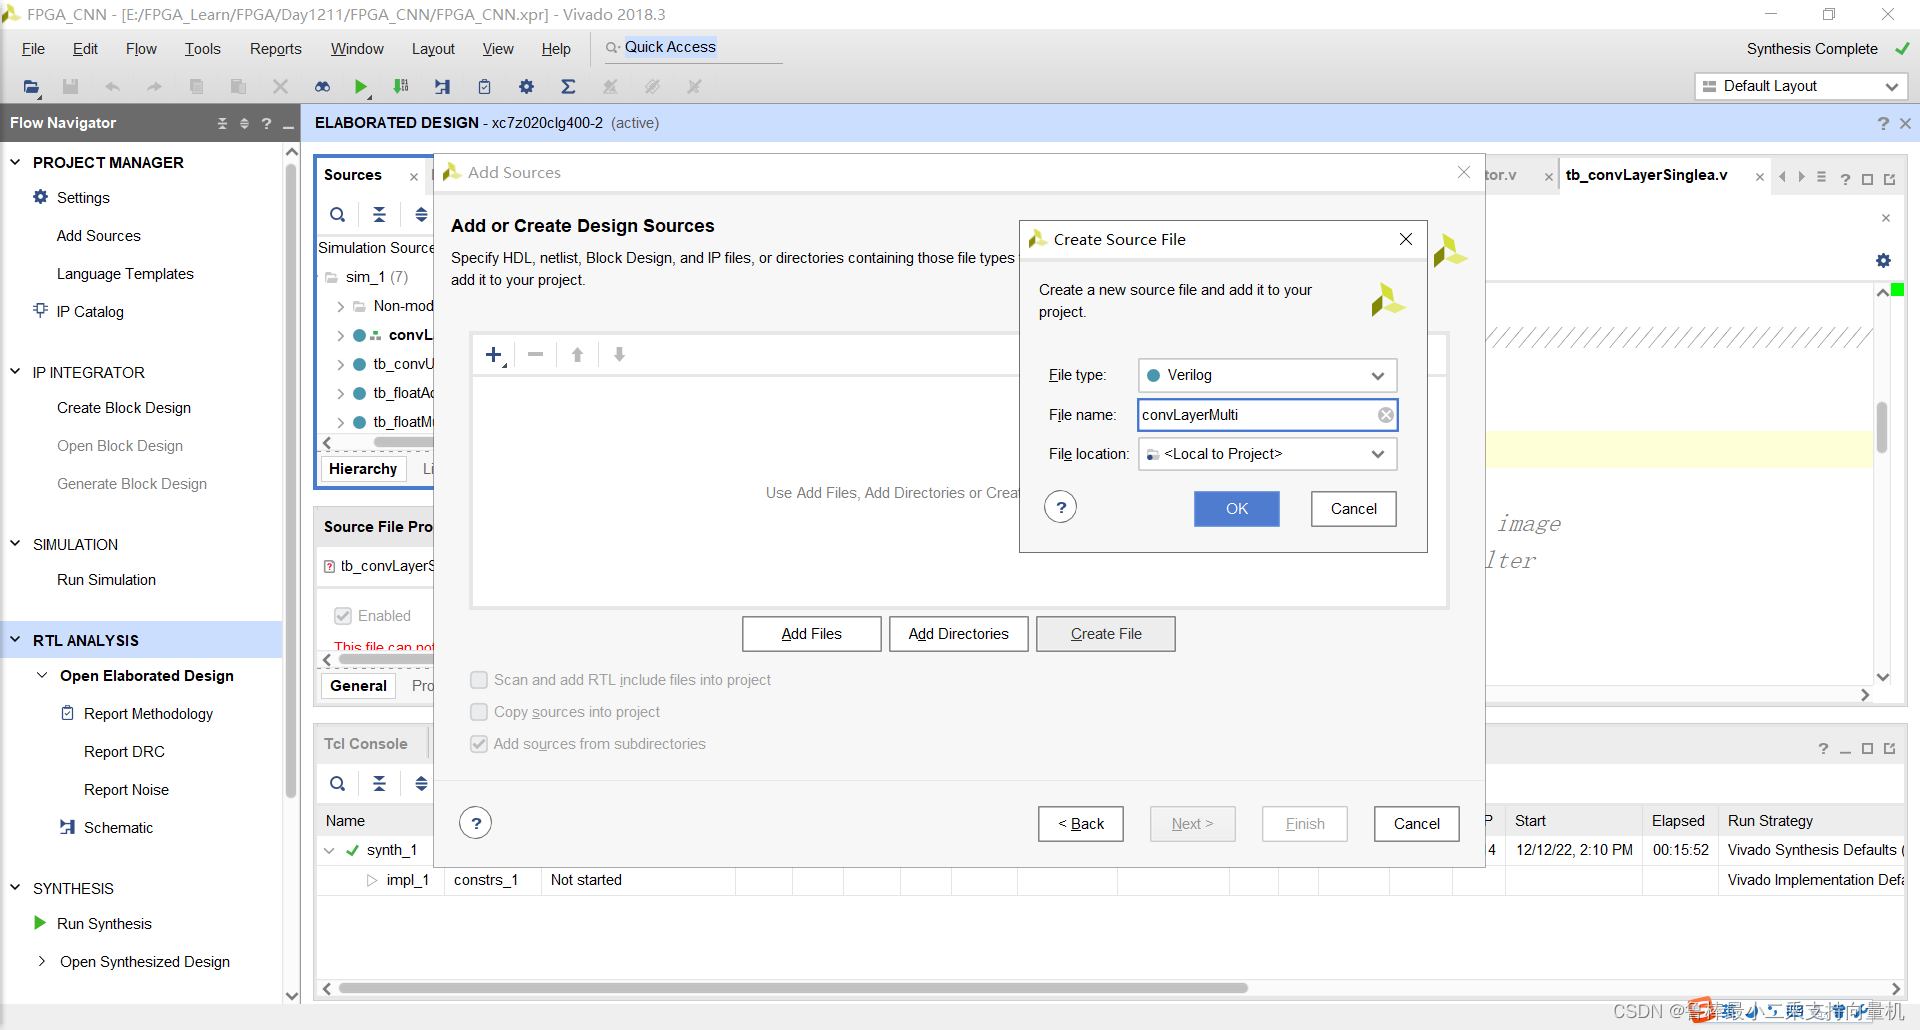Open IP Catalog in Flow Navigator
This screenshot has height=1030, width=1920.
pyautogui.click(x=90, y=312)
